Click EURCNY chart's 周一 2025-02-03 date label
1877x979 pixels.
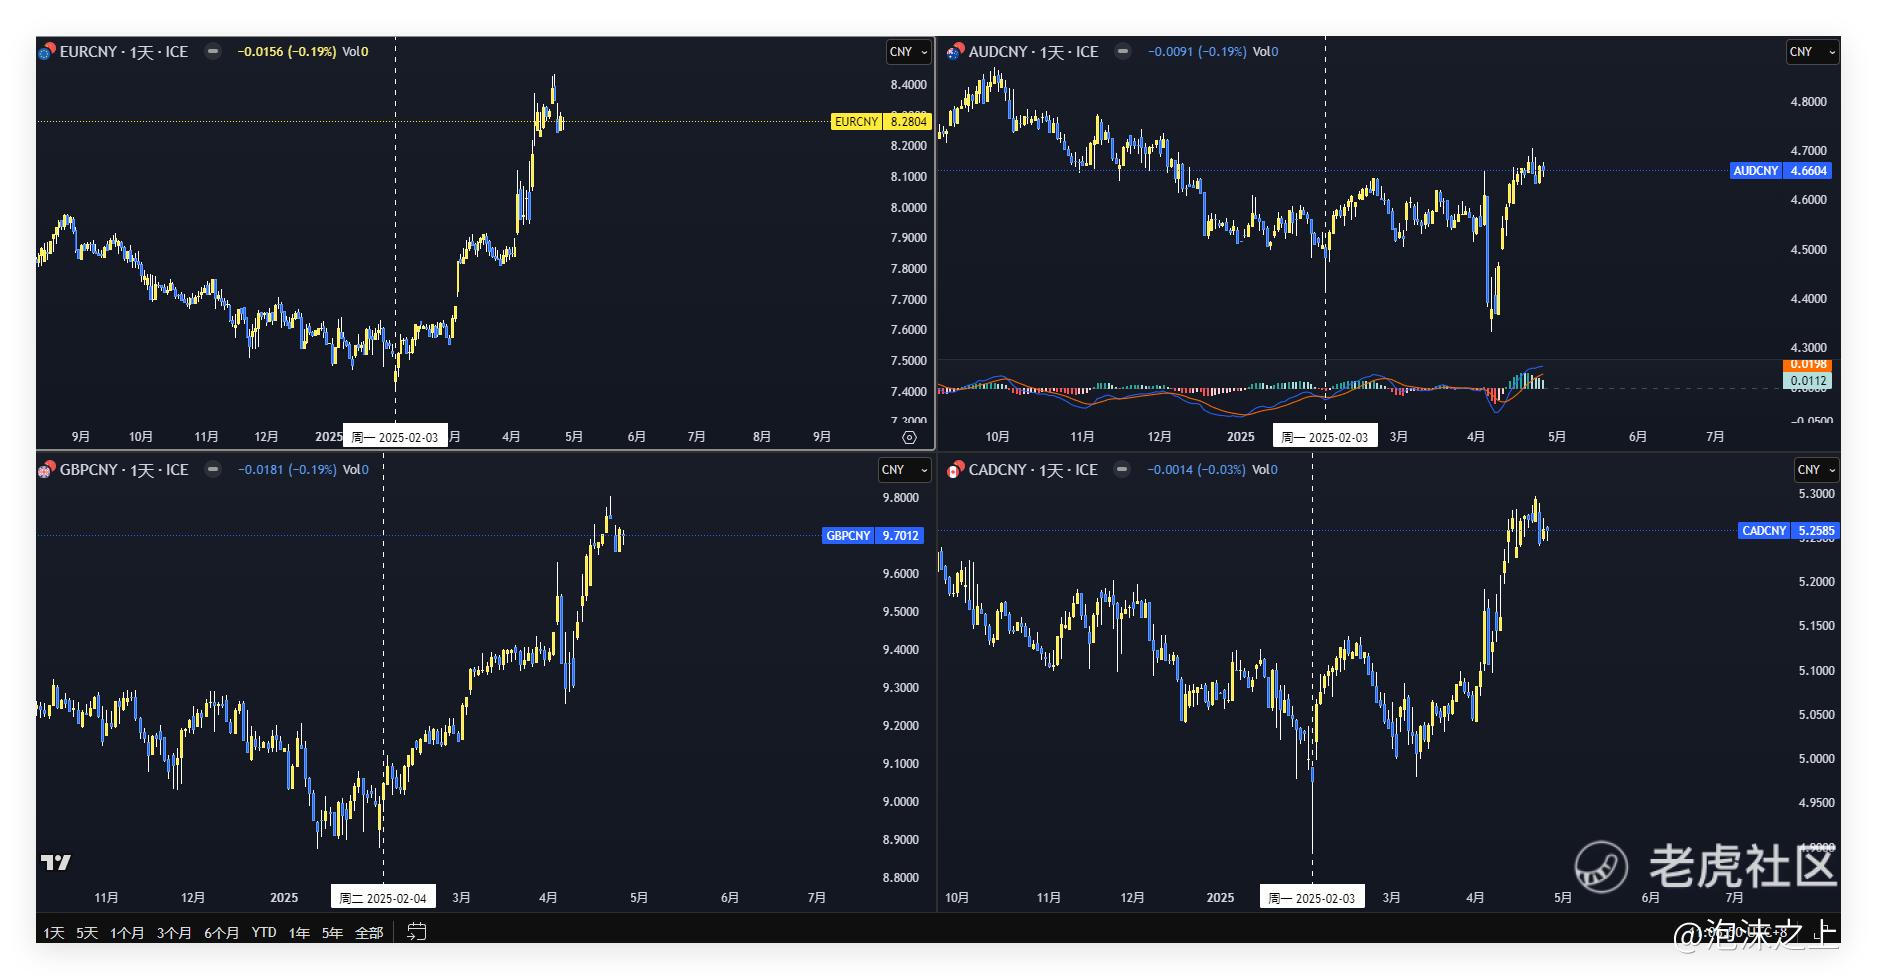click(x=395, y=437)
